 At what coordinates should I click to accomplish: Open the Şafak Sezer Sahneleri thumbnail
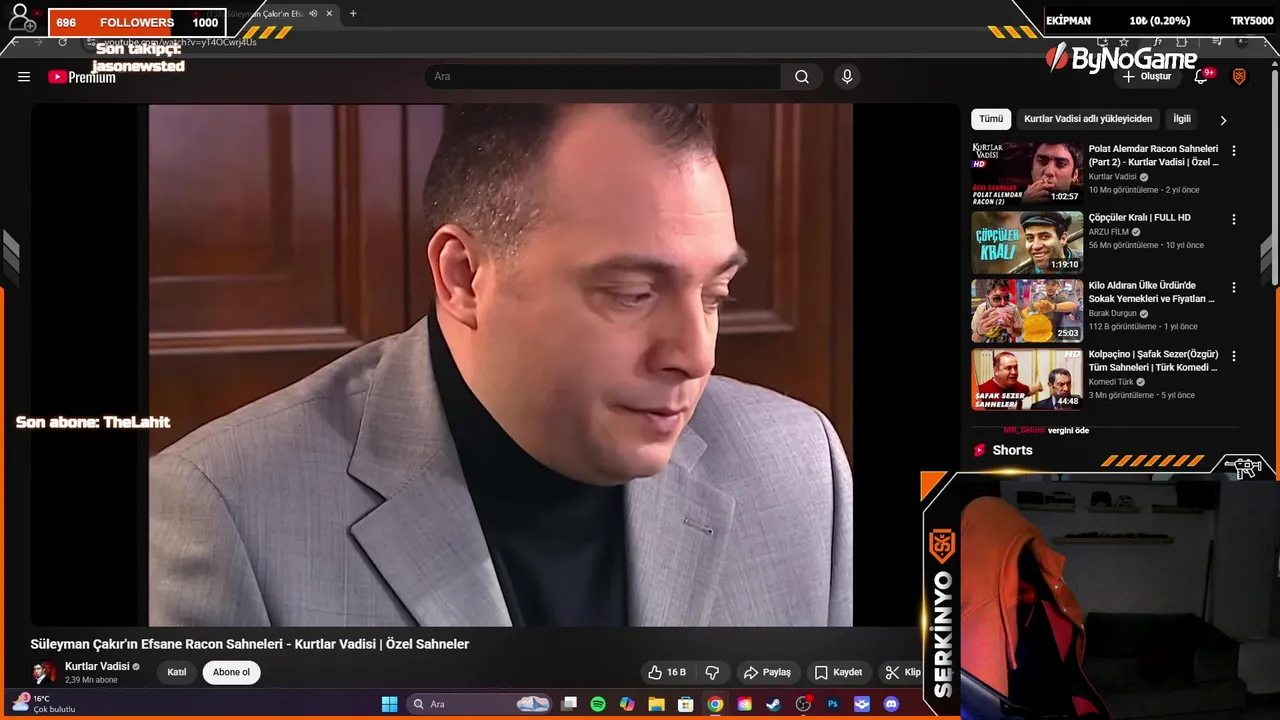tap(1027, 379)
